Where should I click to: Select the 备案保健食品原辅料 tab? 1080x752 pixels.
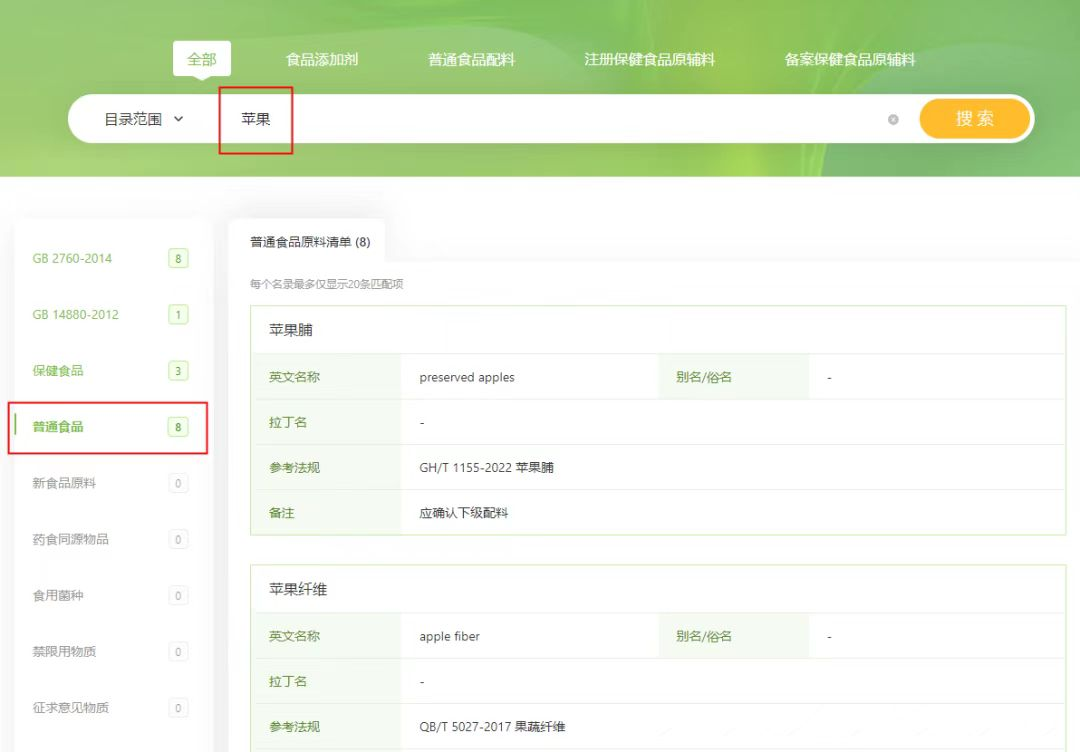click(850, 58)
